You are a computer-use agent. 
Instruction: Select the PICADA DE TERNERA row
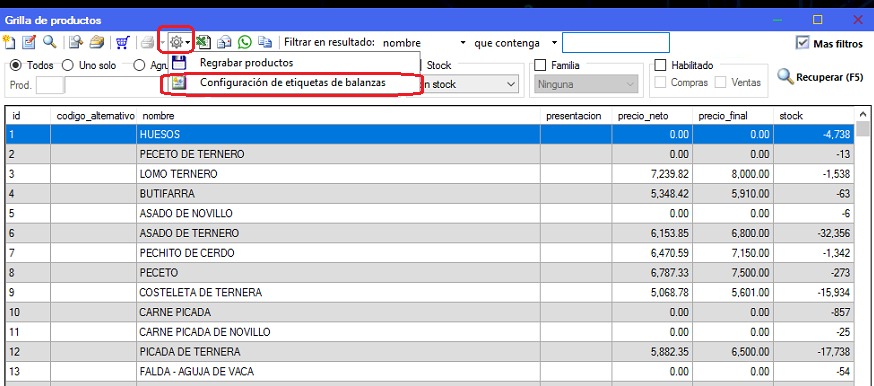point(430,351)
